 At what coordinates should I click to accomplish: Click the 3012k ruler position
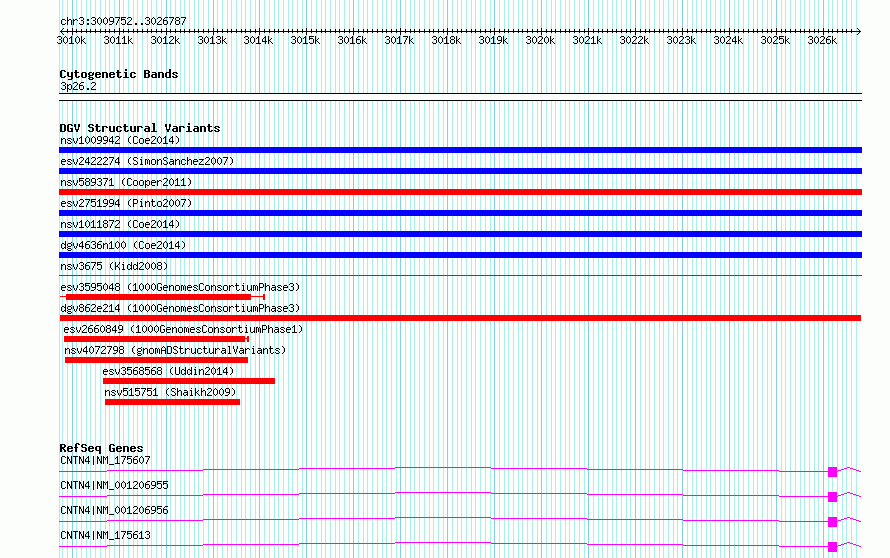pos(165,40)
